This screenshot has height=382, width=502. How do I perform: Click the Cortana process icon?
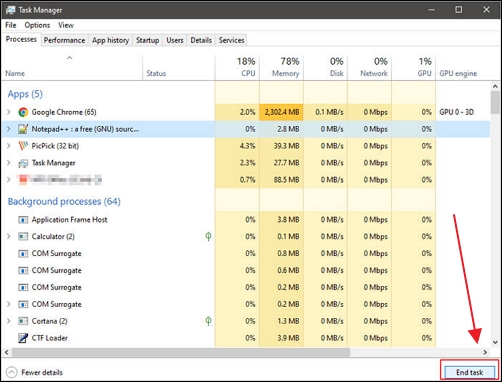(x=23, y=321)
